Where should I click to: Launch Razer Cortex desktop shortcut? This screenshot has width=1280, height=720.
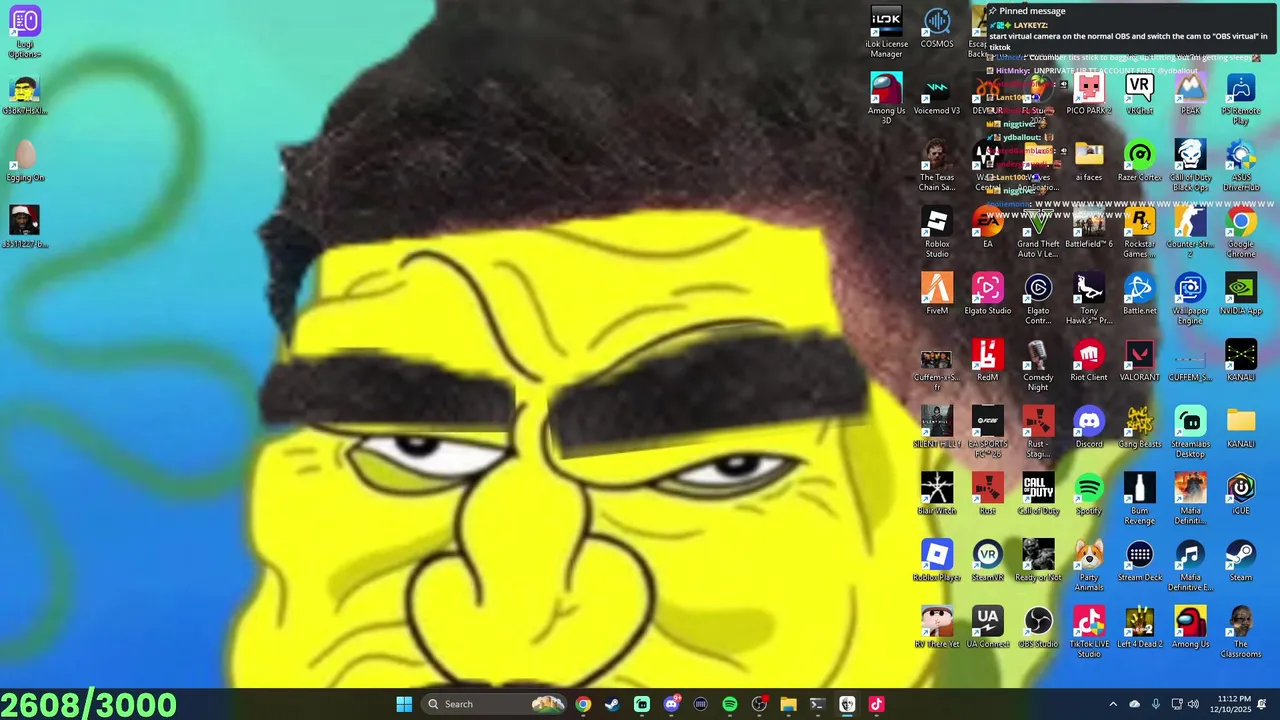pos(1139,161)
